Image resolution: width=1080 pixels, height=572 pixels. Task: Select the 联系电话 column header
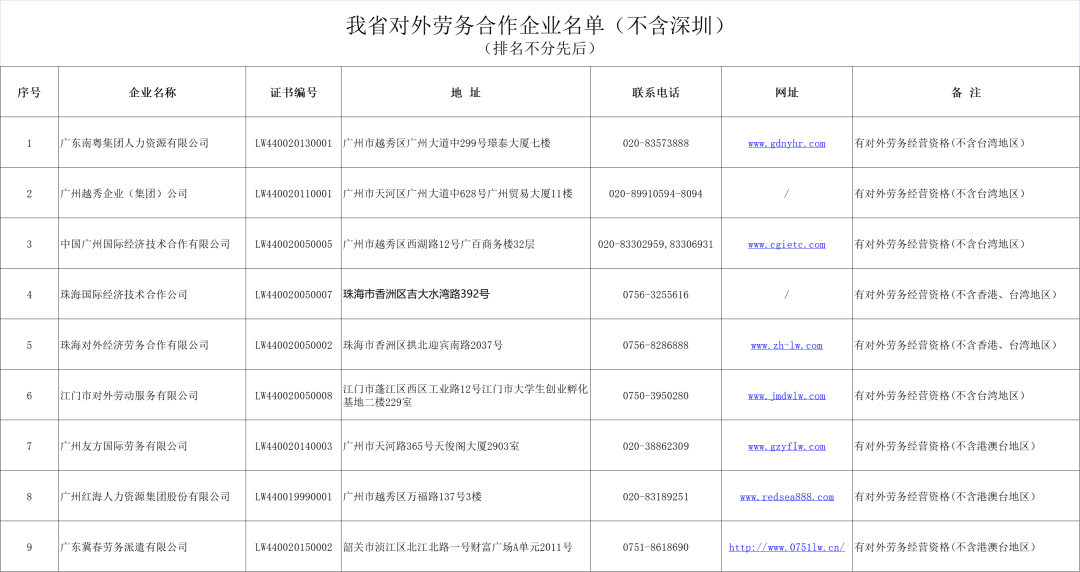656,92
